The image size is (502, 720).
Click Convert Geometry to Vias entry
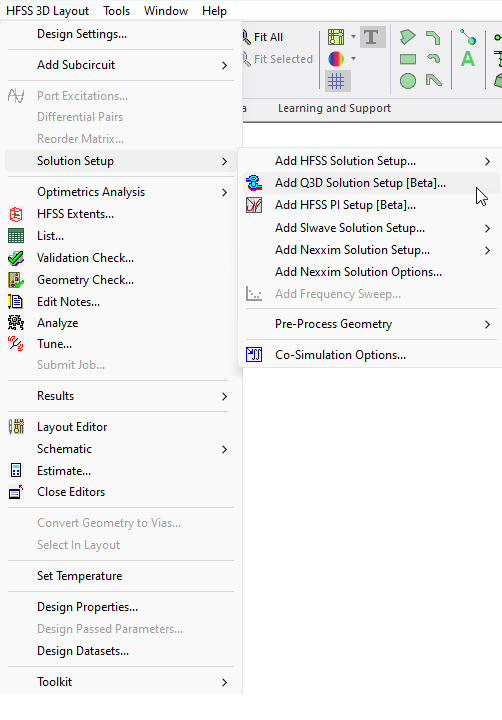click(121, 523)
